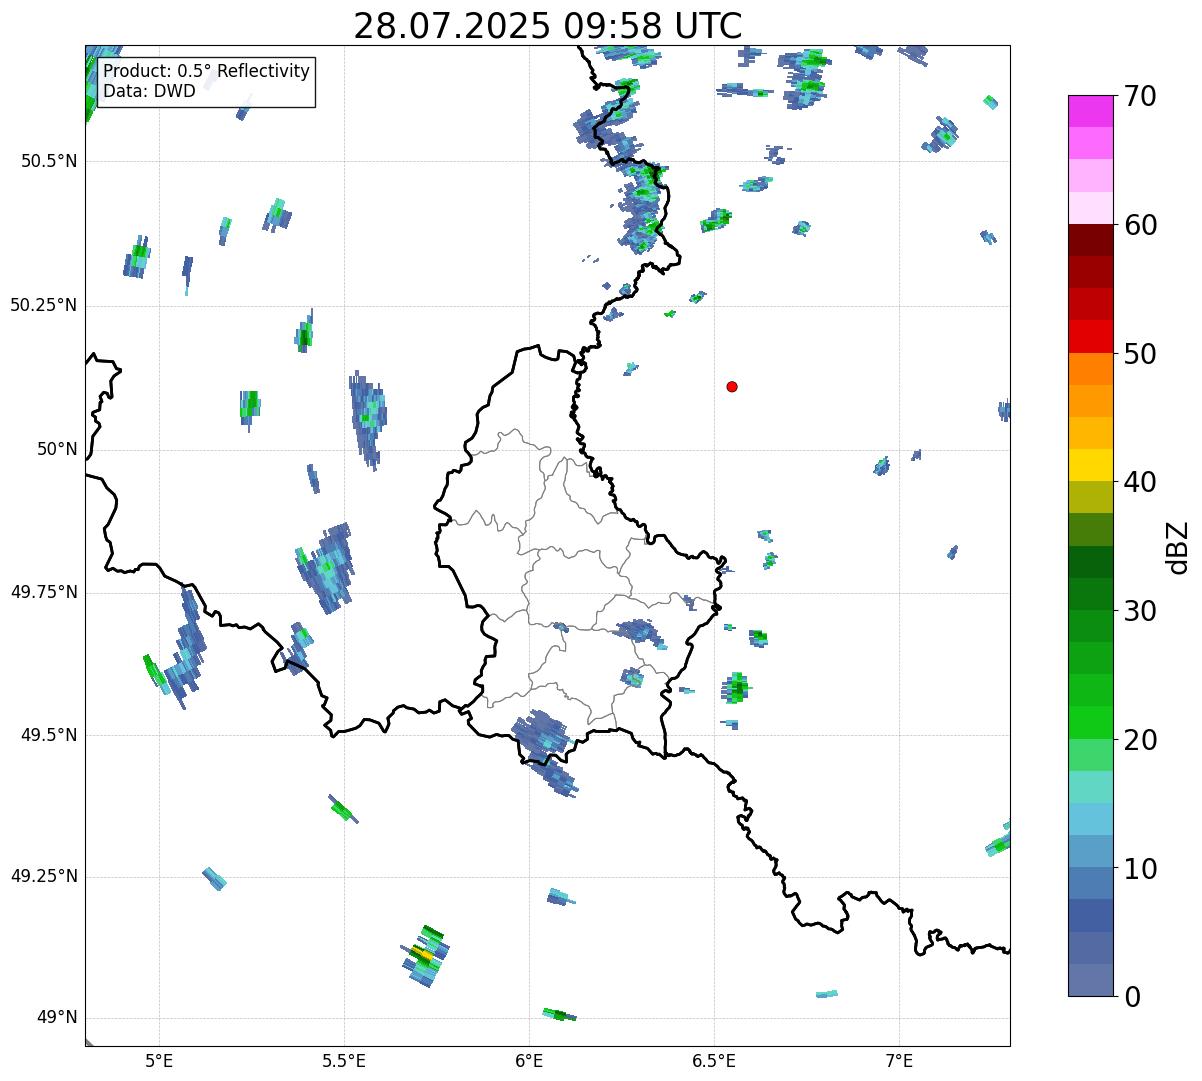1202x1081 pixels.
Task: Click the magenta top colorbar swatch
Action: click(x=1090, y=111)
